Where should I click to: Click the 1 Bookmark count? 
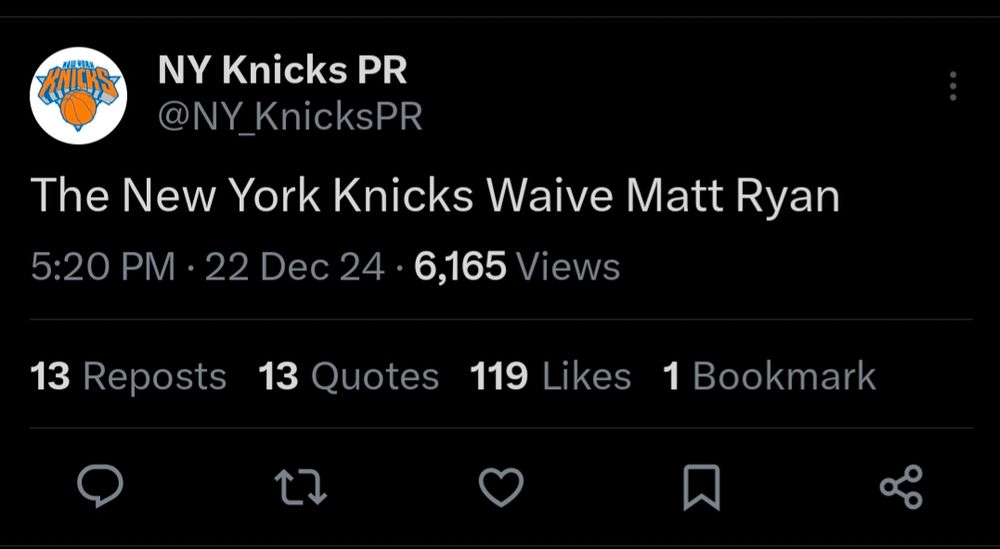768,377
